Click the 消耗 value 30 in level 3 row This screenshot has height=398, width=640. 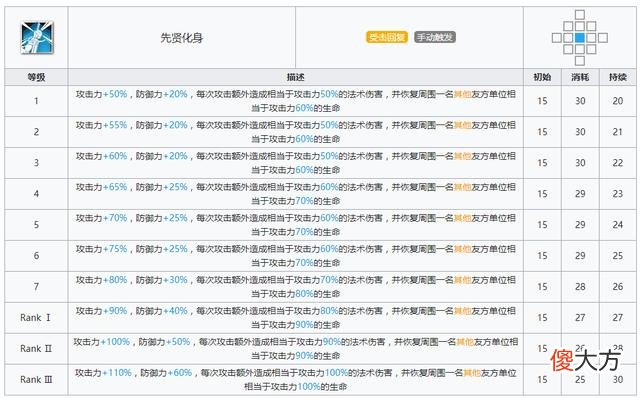tap(580, 163)
